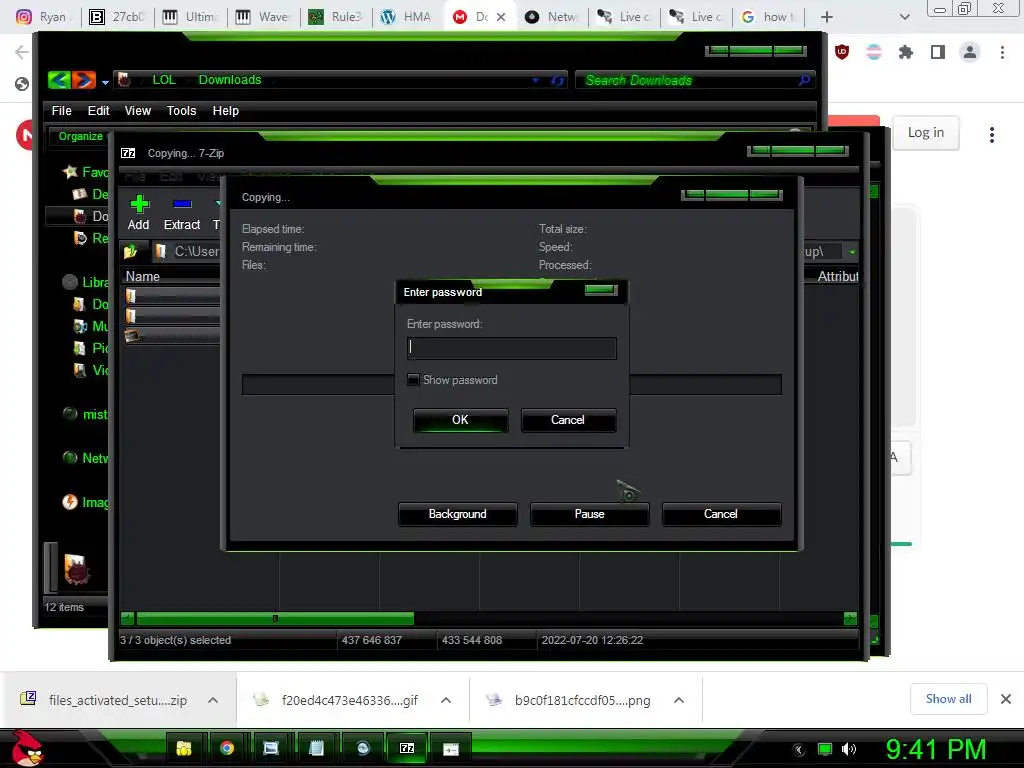Close the downloads bar with the X
Image resolution: width=1024 pixels, height=768 pixels.
pos(1006,699)
